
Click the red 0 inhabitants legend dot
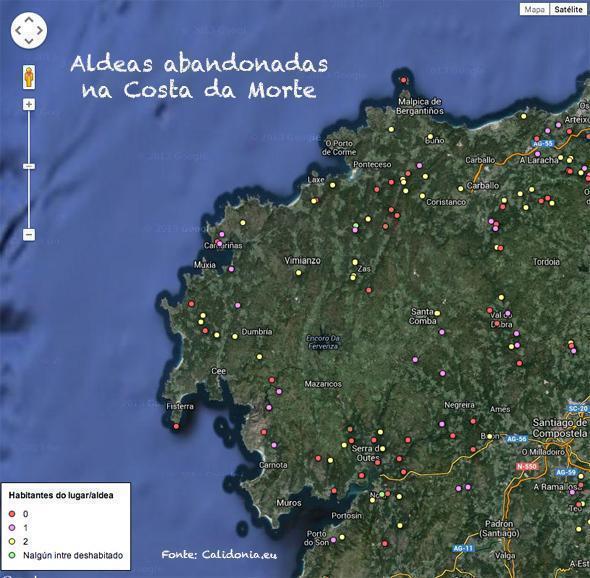tap(12, 514)
